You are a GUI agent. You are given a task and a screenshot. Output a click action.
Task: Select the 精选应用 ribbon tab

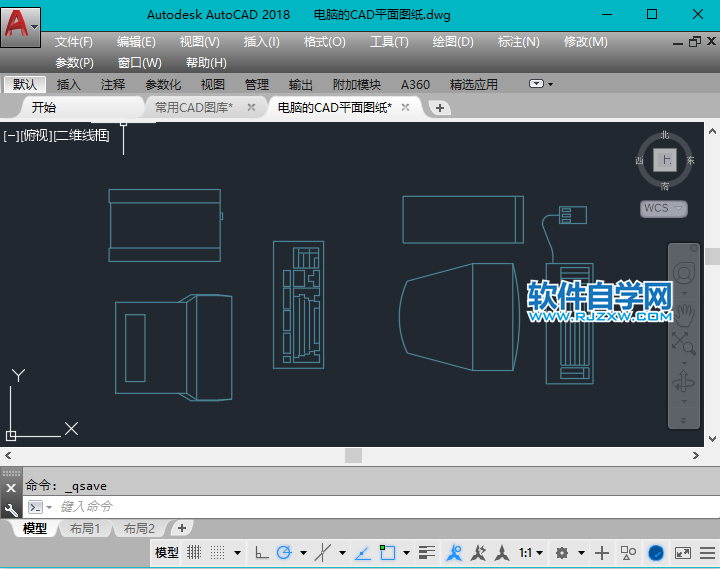pos(473,85)
